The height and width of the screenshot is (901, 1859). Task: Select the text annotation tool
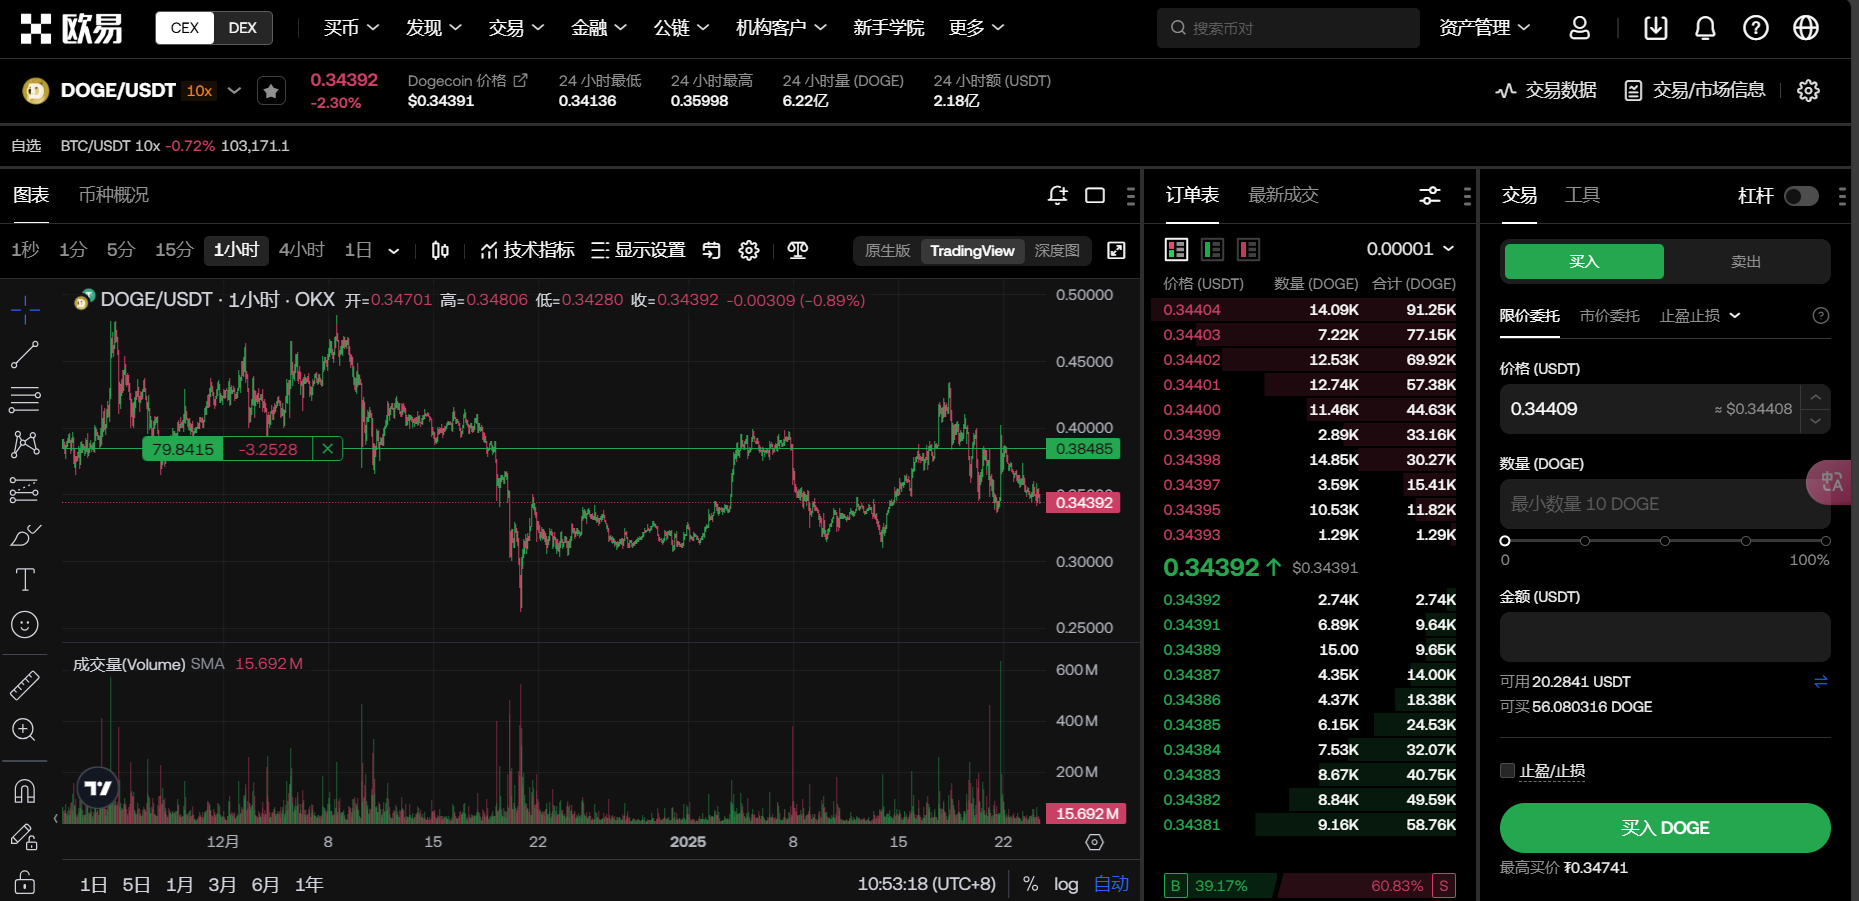point(25,579)
